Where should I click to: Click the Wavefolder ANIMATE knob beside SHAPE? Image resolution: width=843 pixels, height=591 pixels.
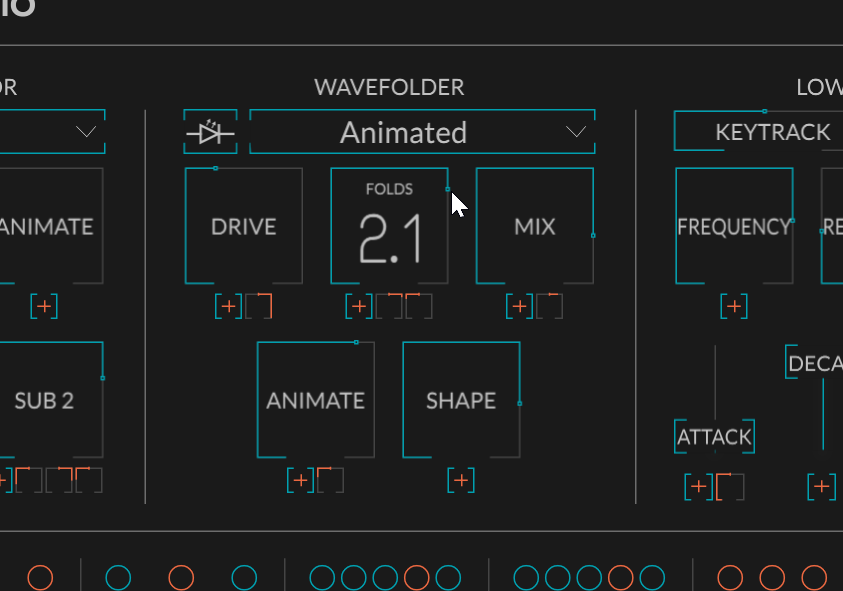(x=316, y=400)
